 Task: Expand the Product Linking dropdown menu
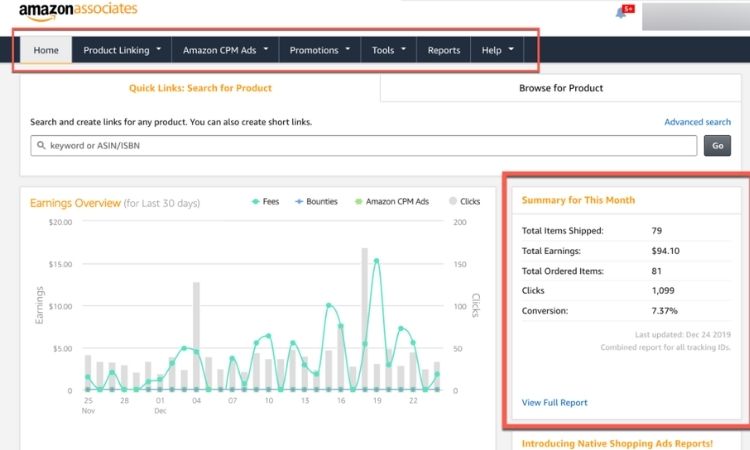click(122, 50)
